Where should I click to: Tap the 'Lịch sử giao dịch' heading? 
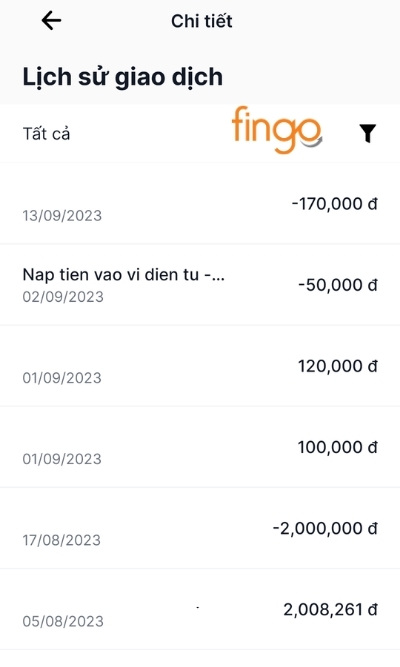point(123,77)
